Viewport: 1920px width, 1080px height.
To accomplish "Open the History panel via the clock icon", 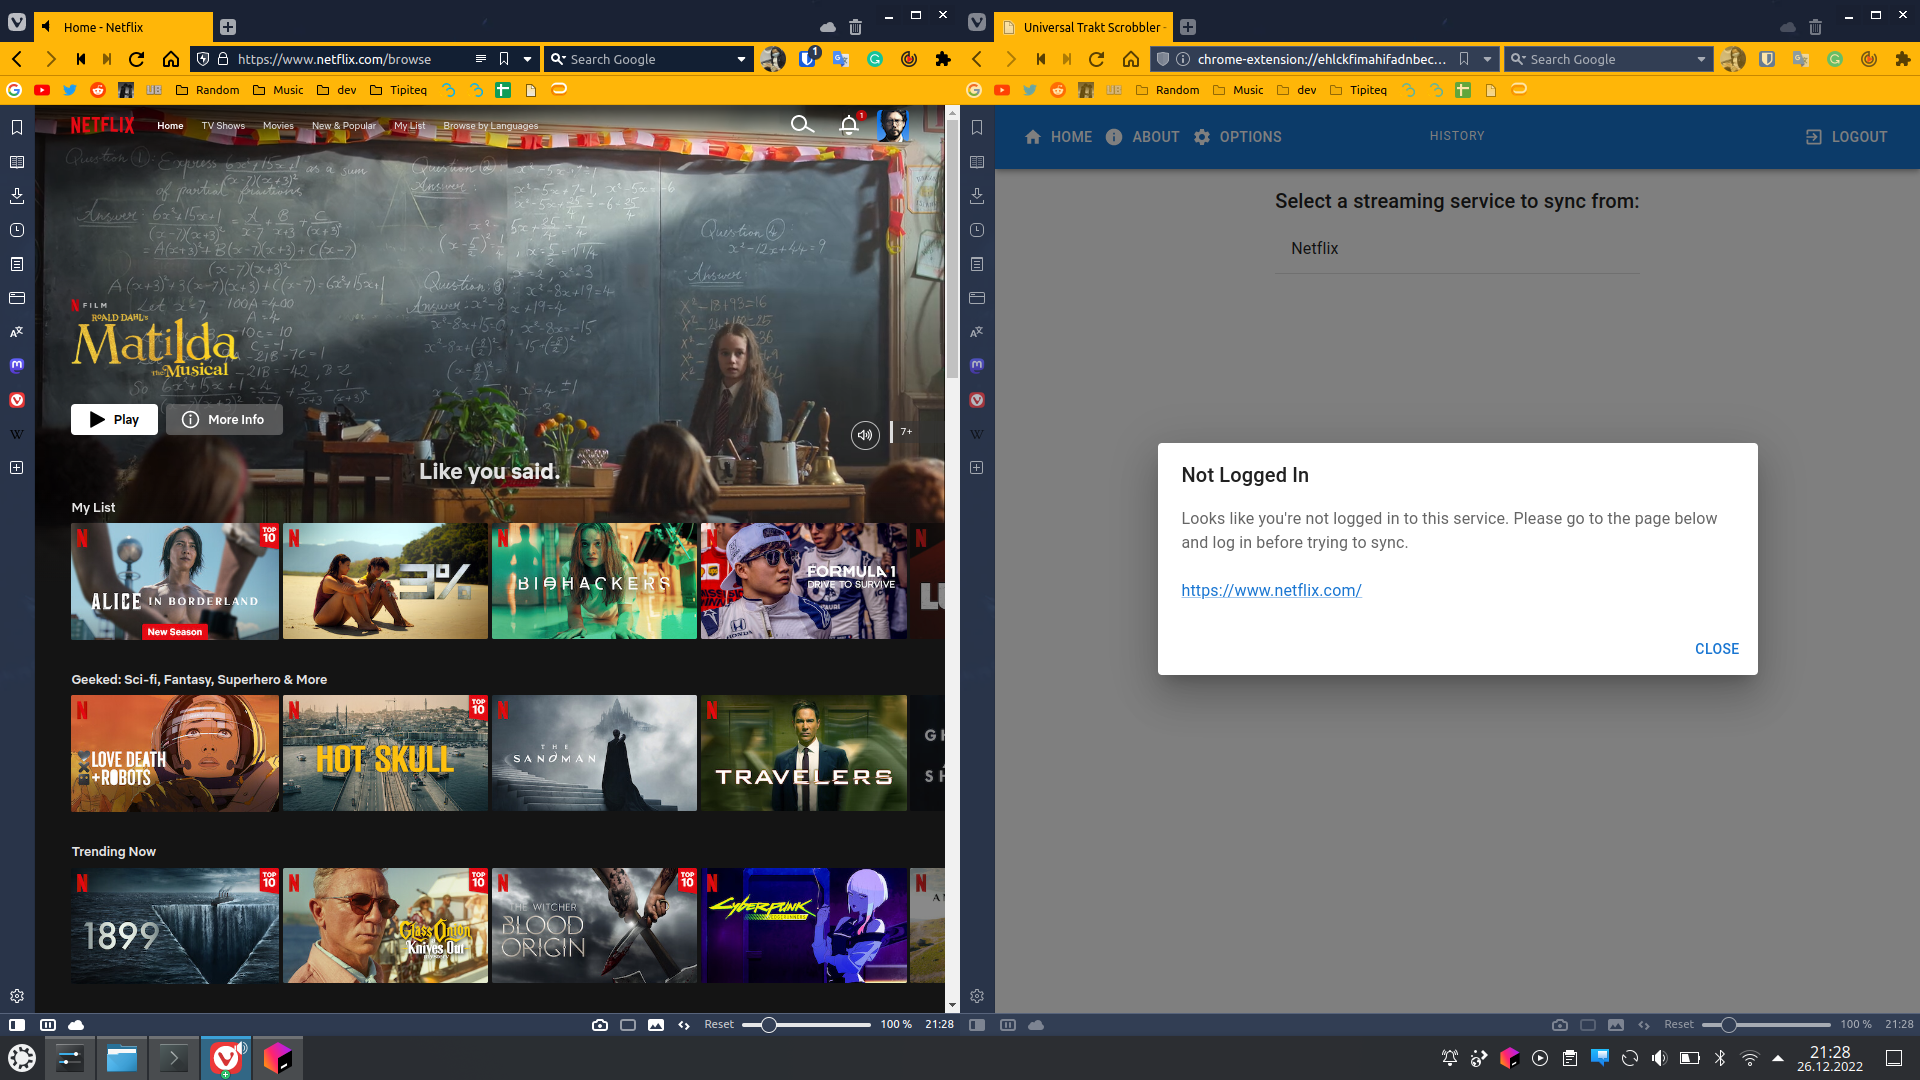I will 16,229.
